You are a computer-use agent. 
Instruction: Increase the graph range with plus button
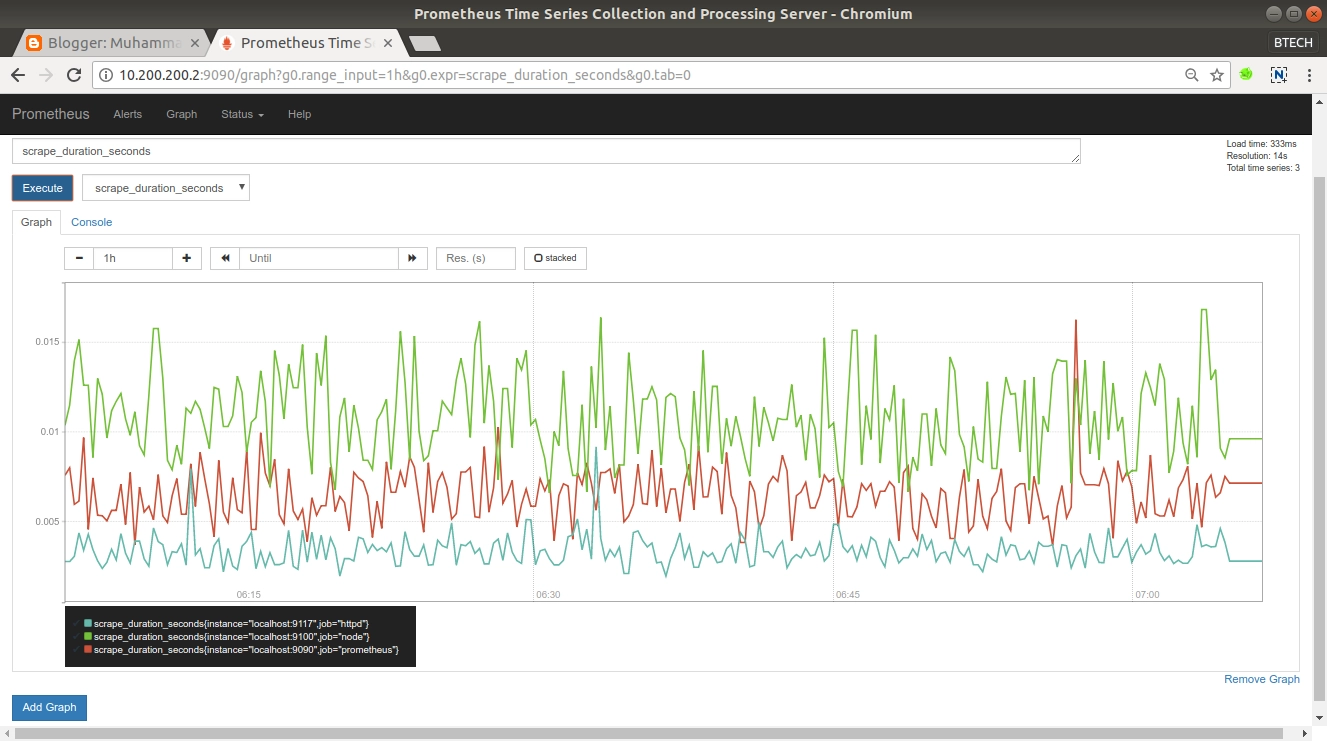(x=187, y=258)
